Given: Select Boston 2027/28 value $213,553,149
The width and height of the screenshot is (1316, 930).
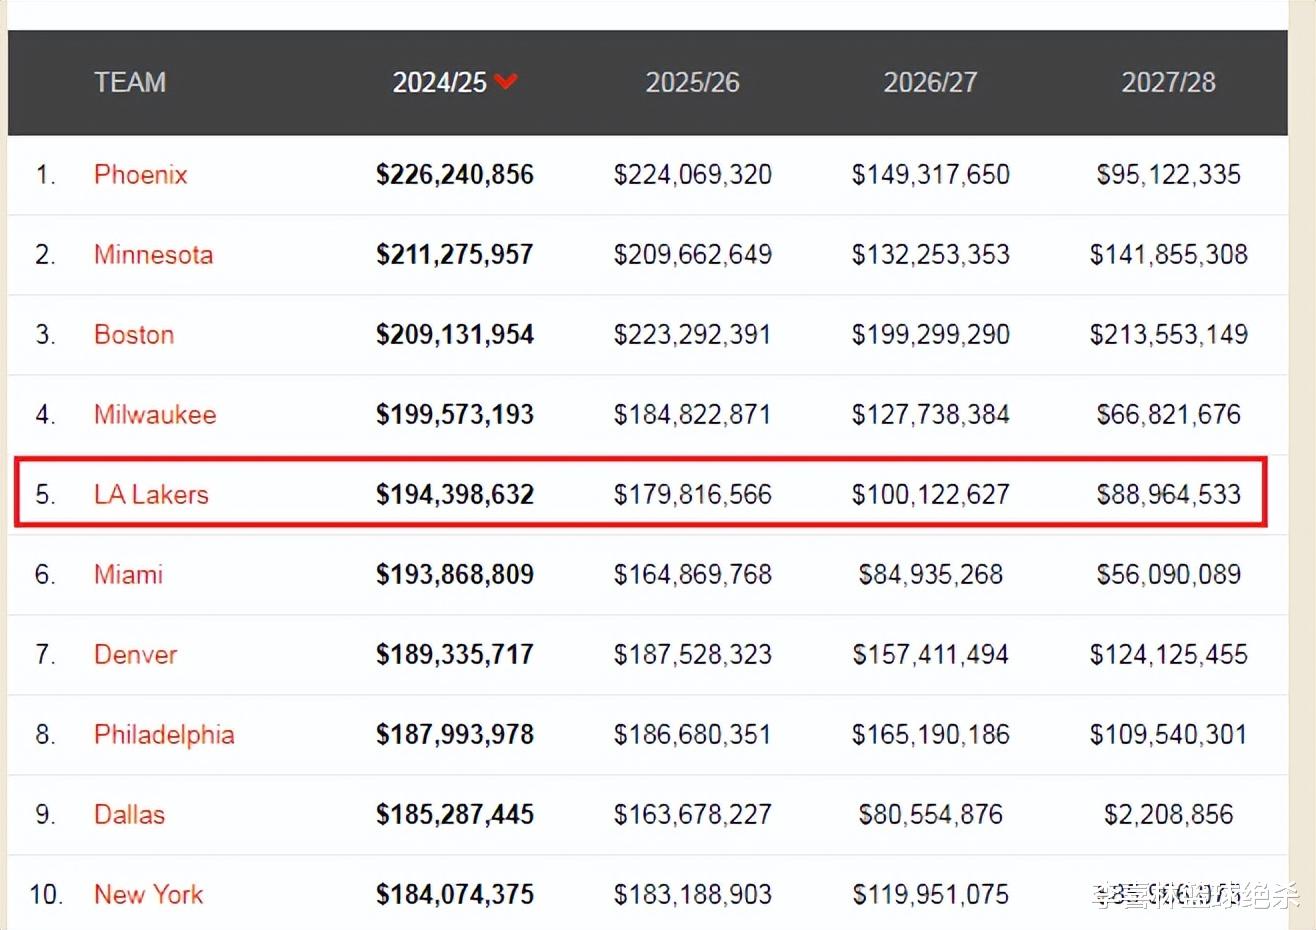Looking at the screenshot, I should [x=1169, y=334].
